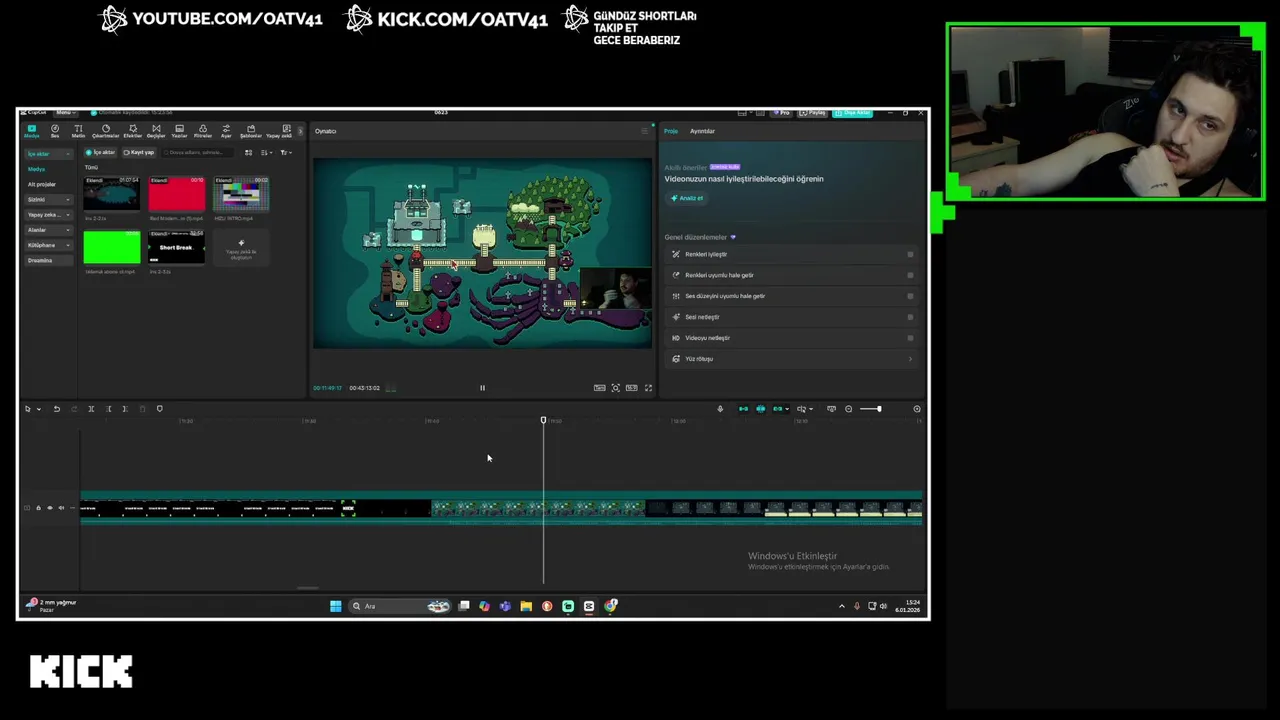This screenshot has width=1280, height=720.
Task: Enable Renkleri uyumlu hale getir checkbox
Action: 910,275
